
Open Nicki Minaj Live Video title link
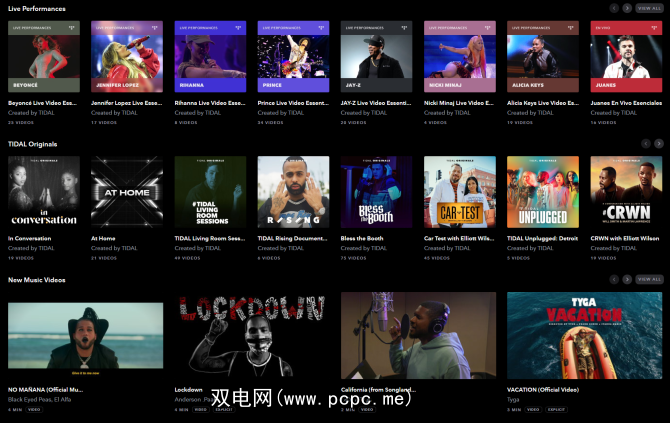point(458,103)
